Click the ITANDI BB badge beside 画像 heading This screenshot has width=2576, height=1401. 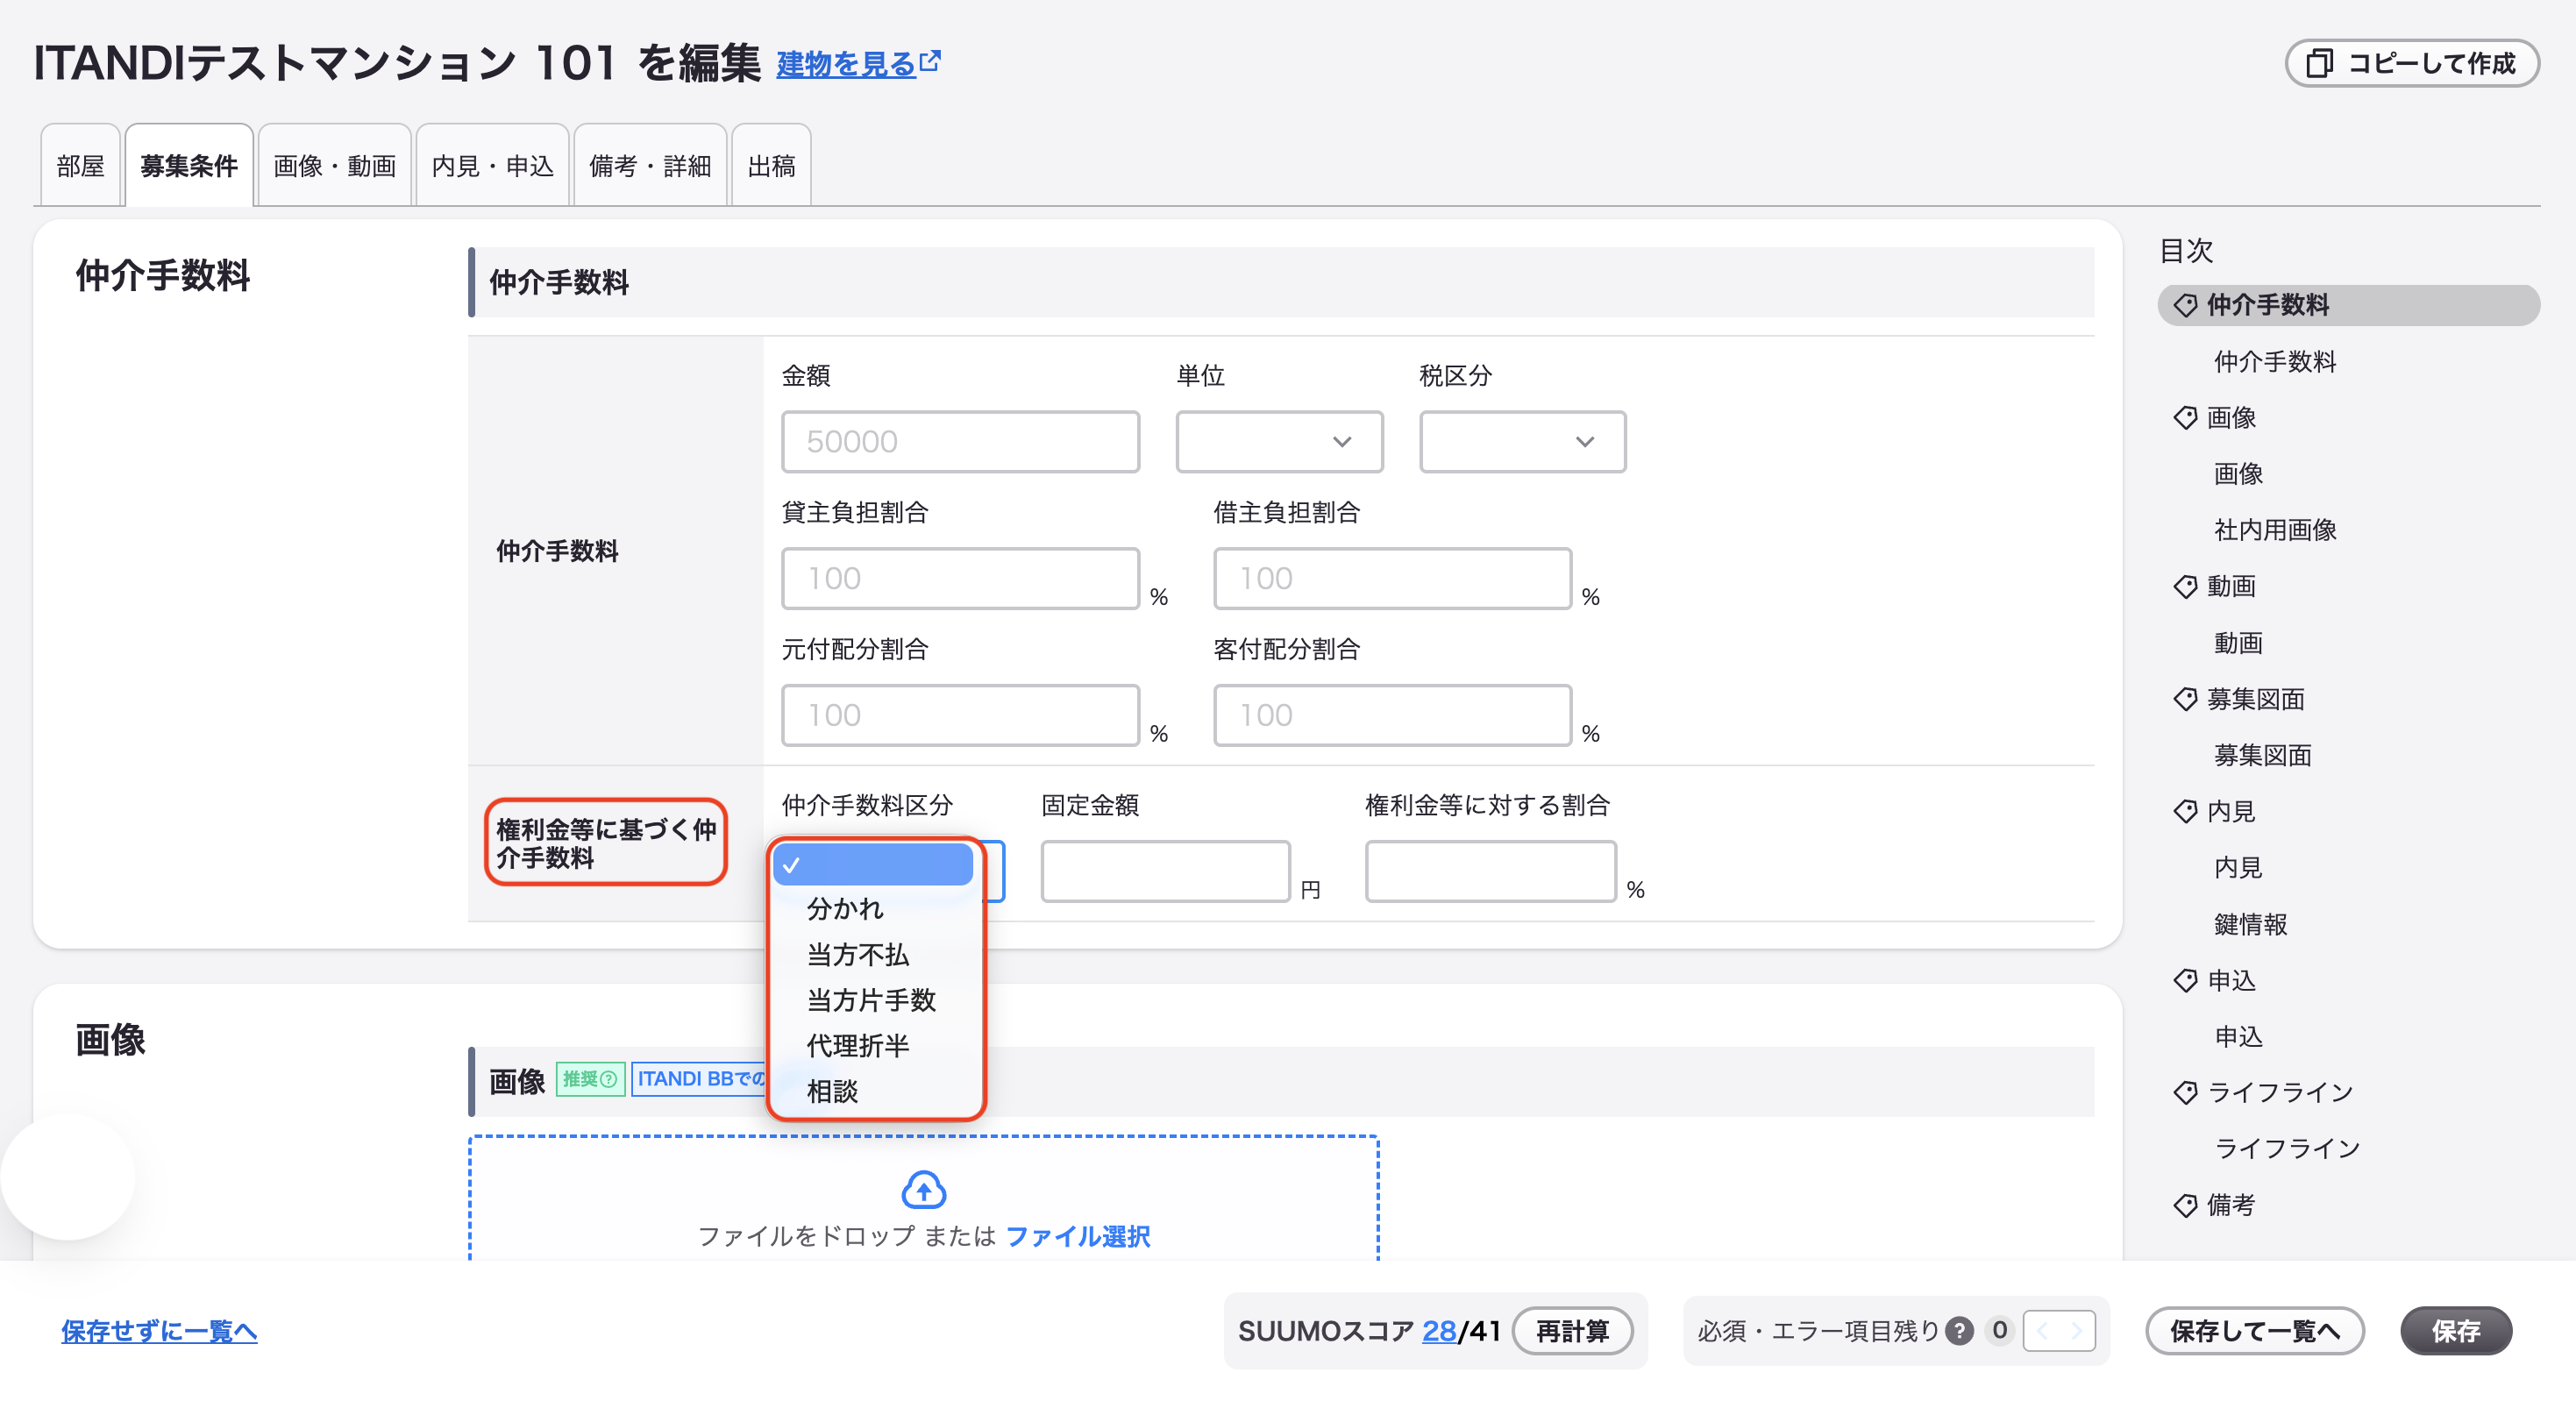(700, 1079)
